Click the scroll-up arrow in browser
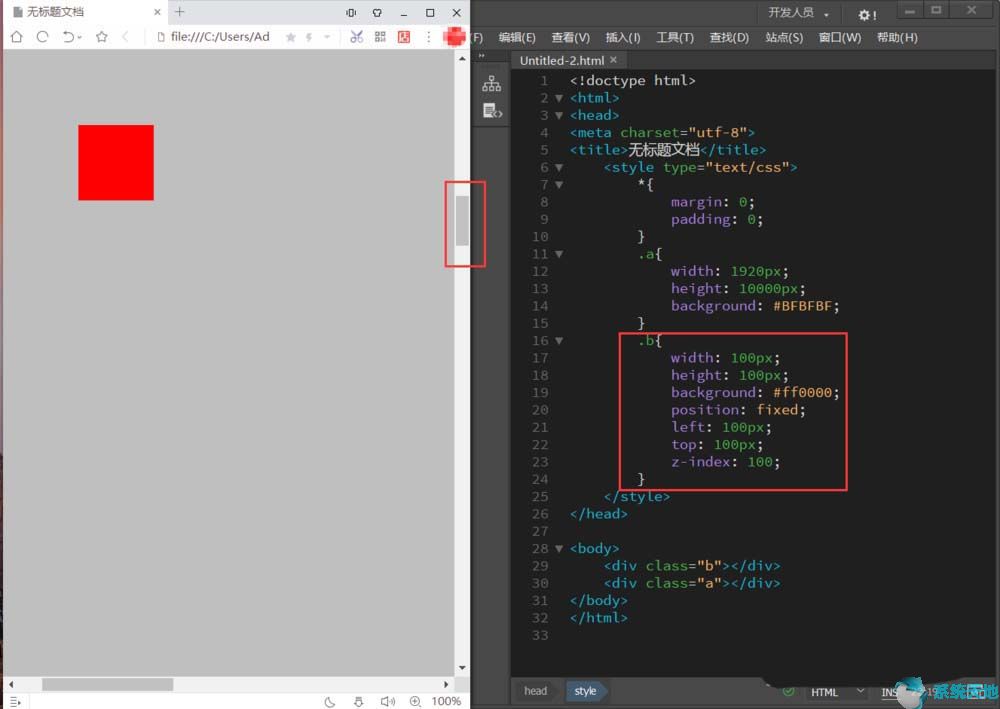Screen dimensions: 1000x709 (462, 58)
